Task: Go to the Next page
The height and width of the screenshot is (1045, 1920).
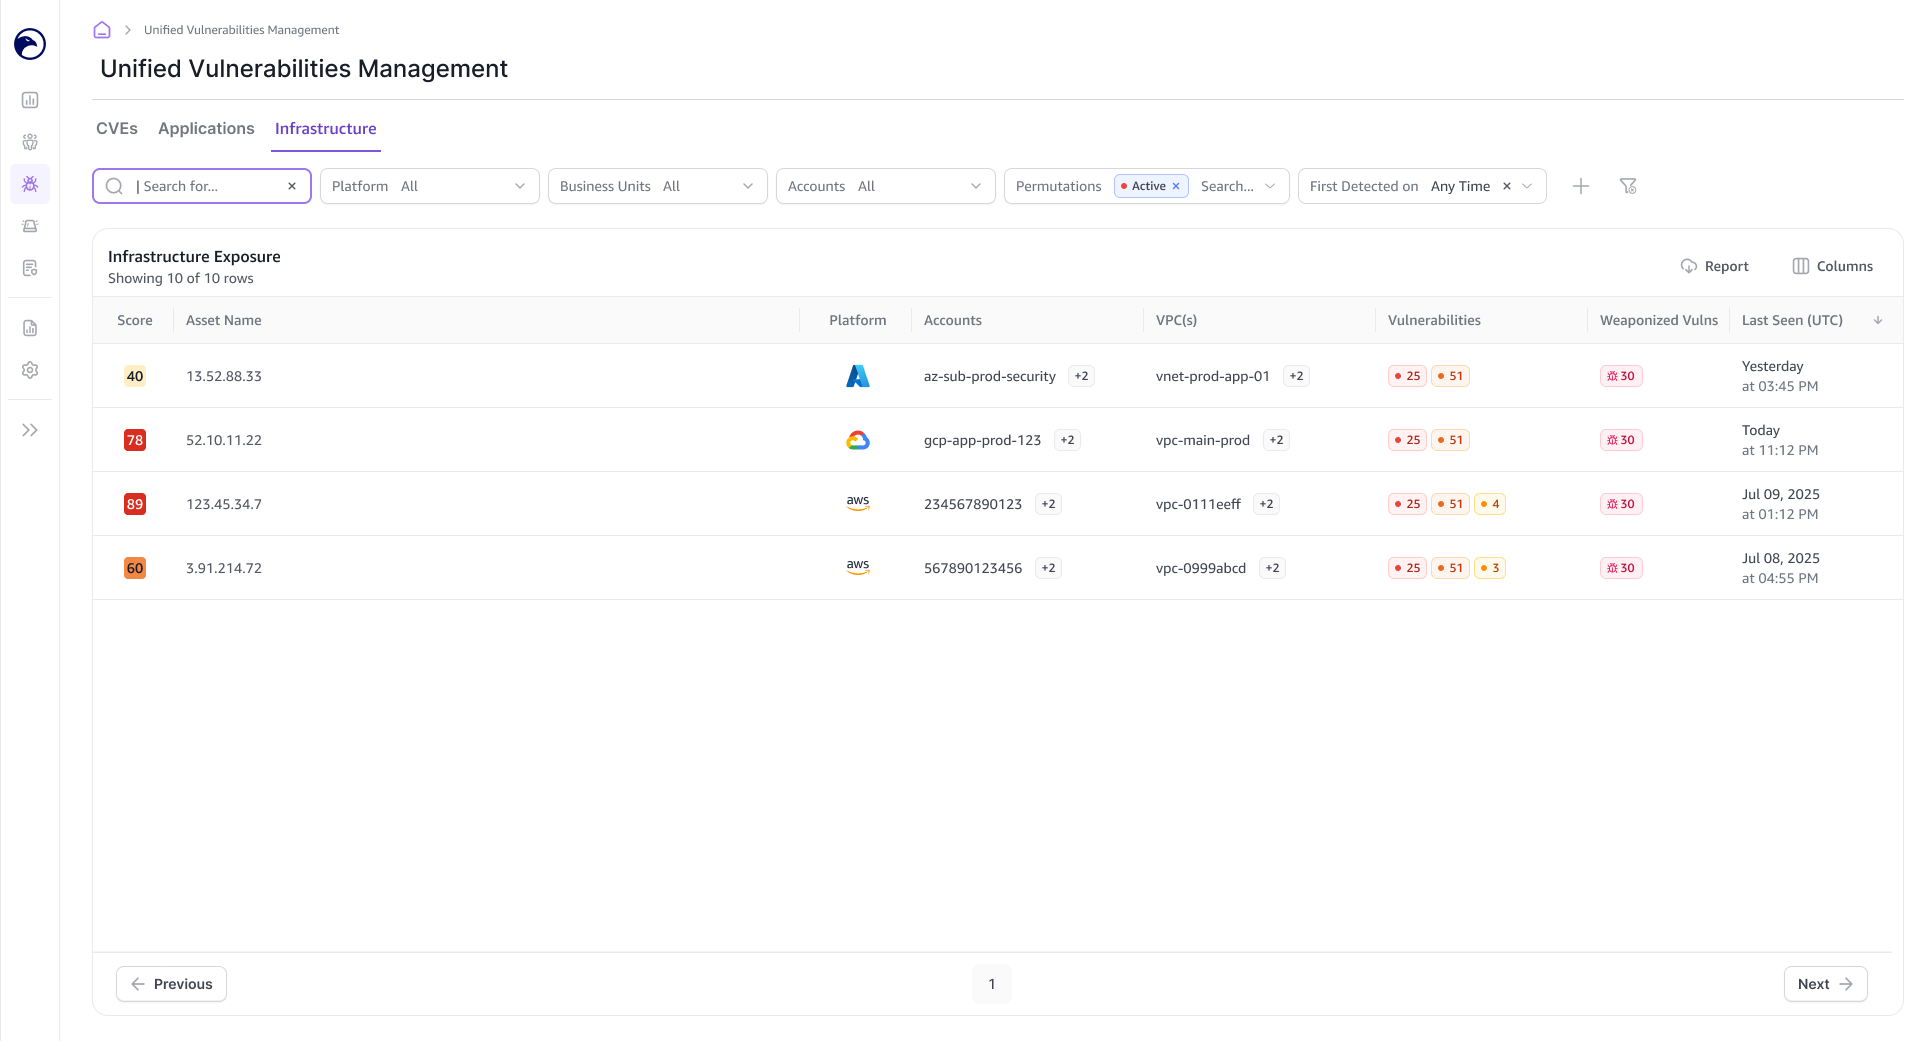Action: click(1826, 984)
